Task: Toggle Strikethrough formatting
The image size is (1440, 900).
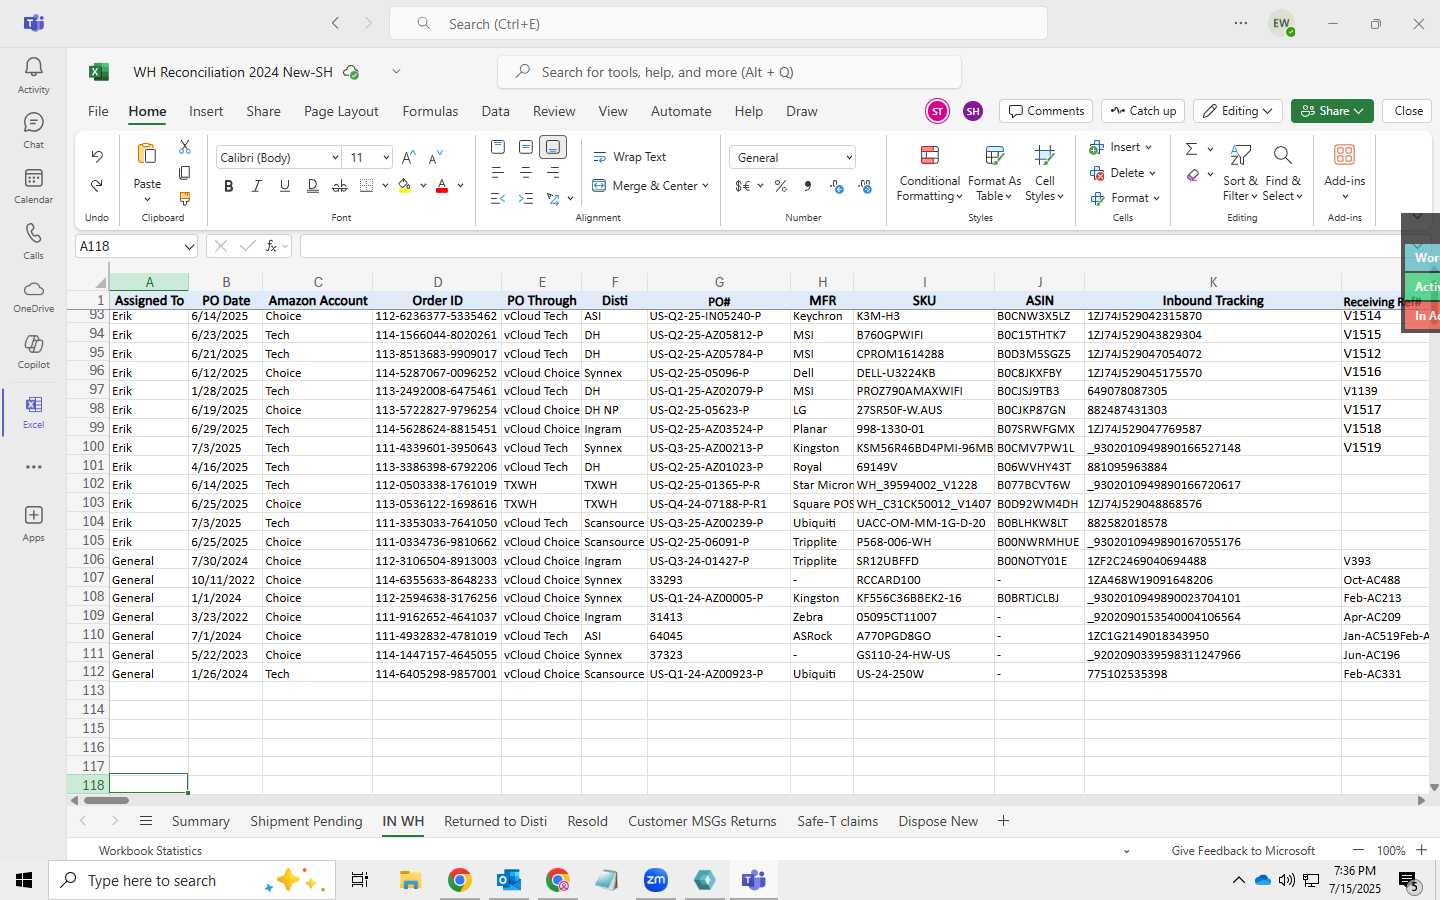Action: (340, 186)
